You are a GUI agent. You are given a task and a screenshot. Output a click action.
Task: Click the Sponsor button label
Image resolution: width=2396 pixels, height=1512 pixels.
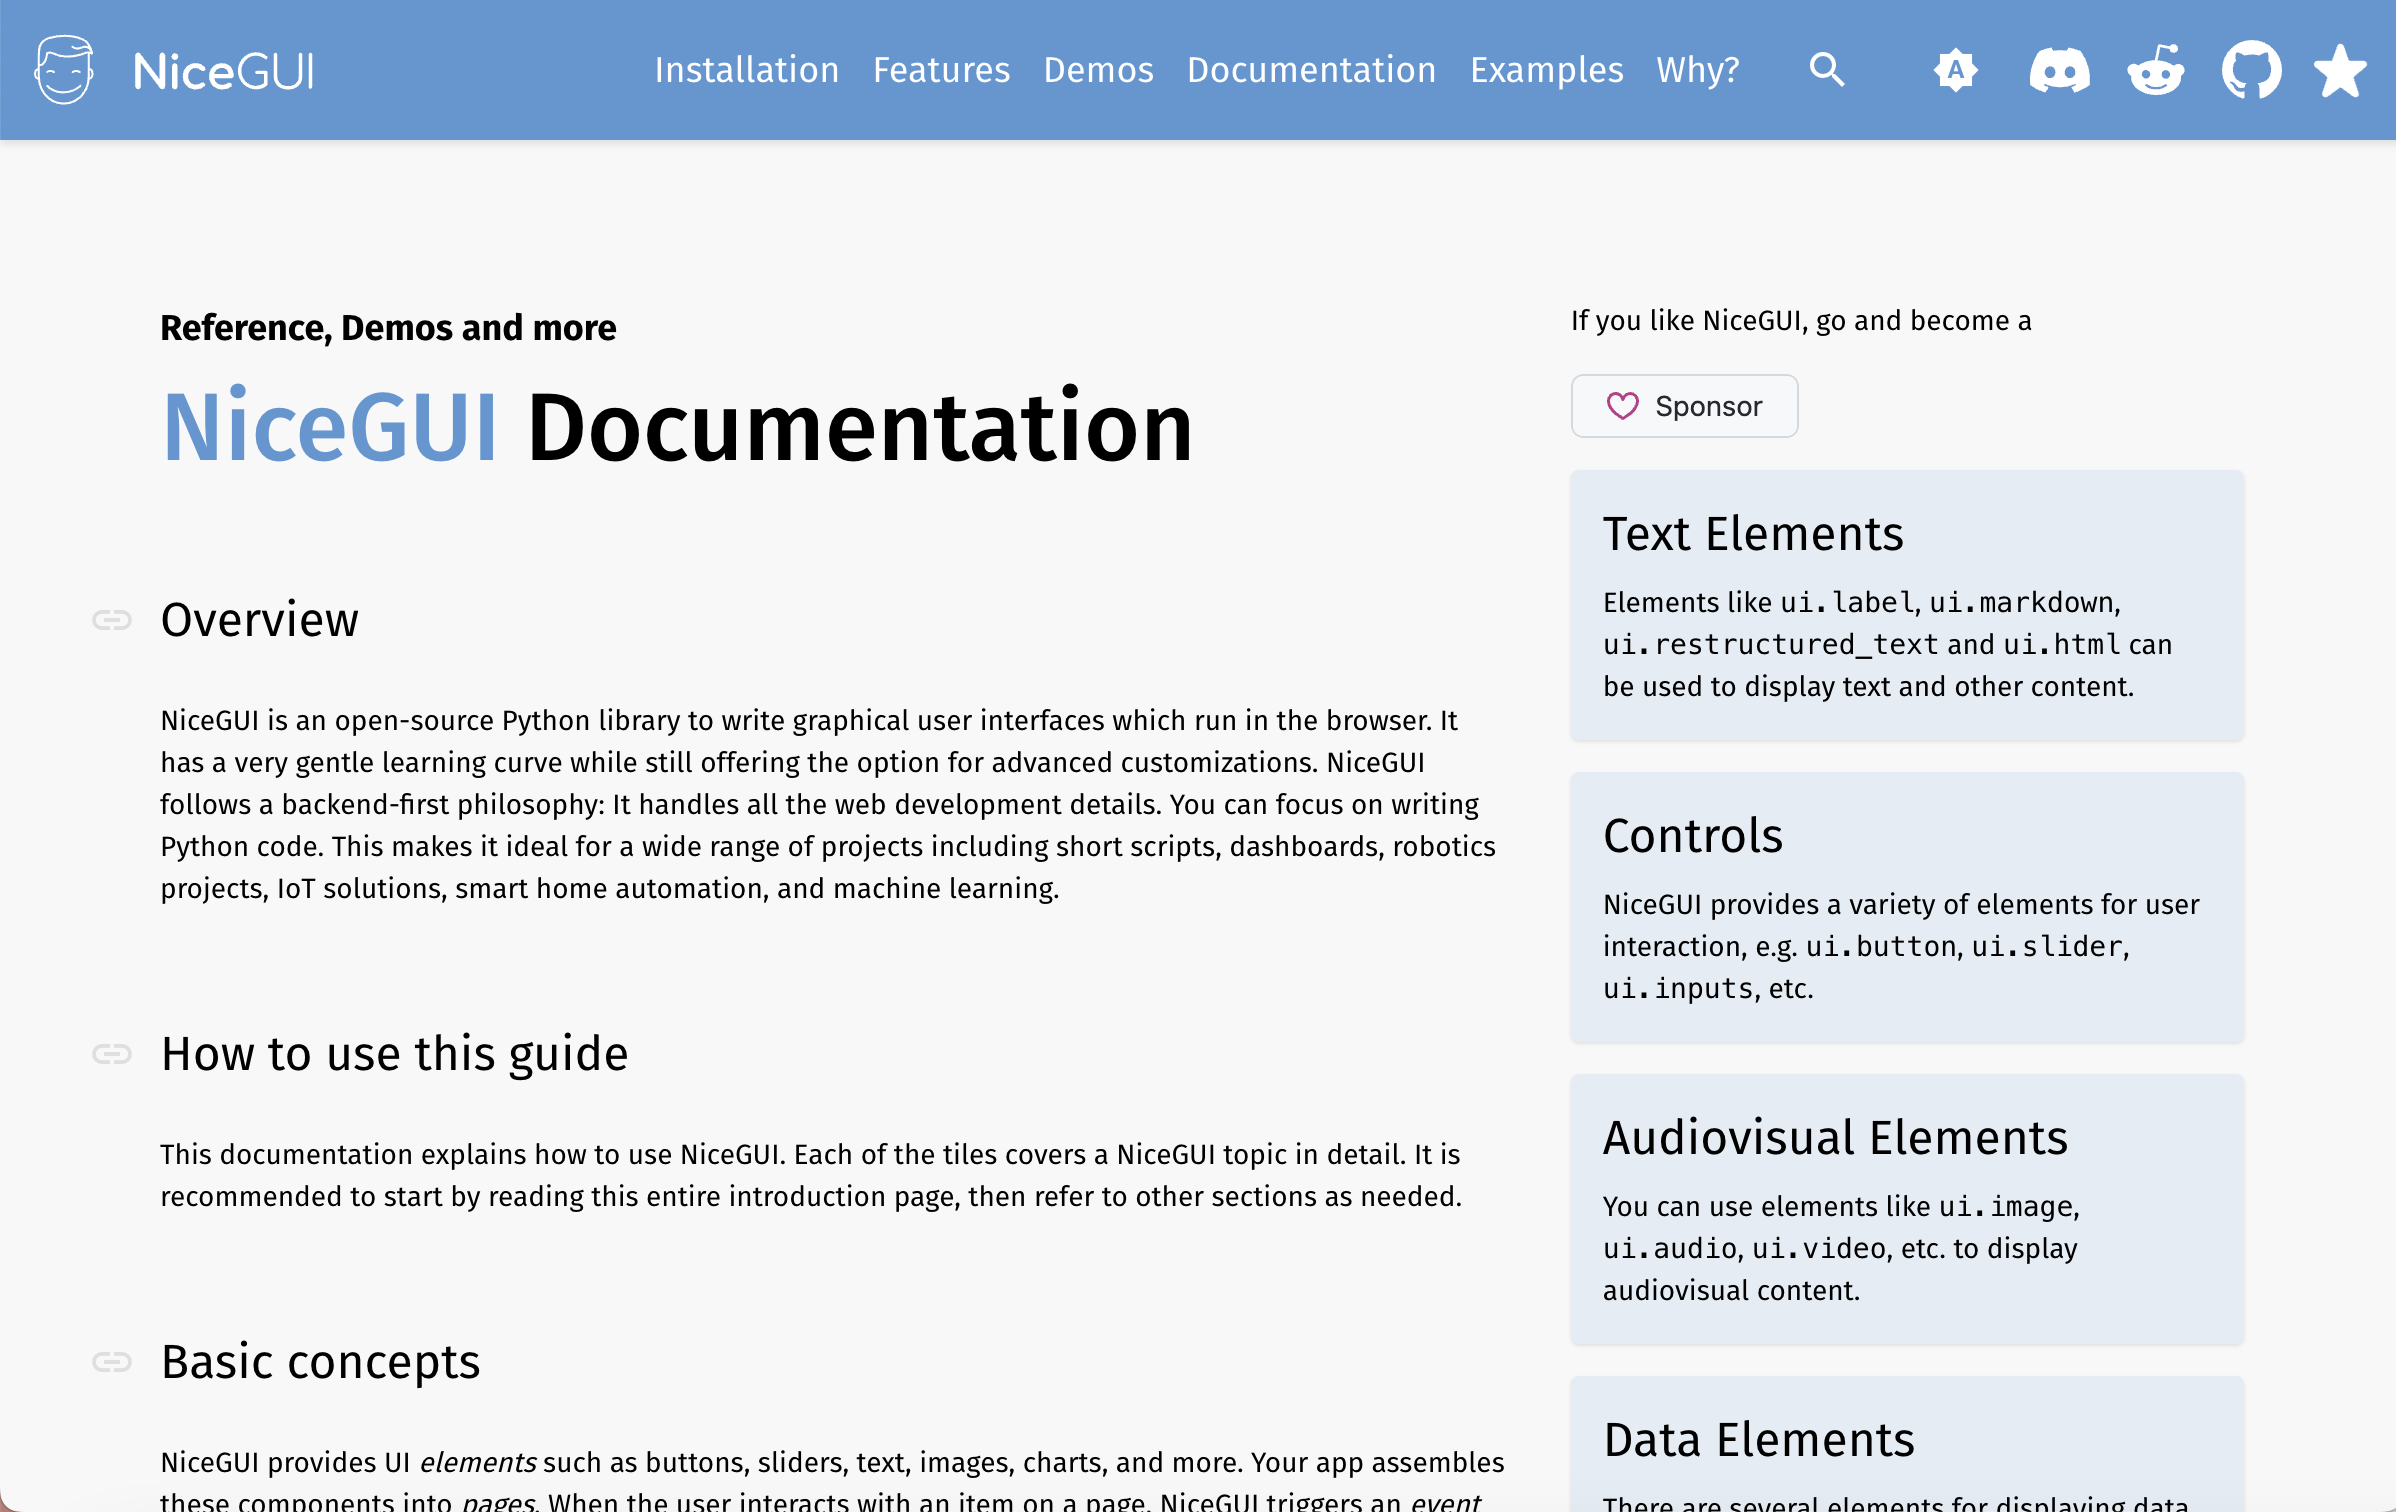pyautogui.click(x=1708, y=406)
